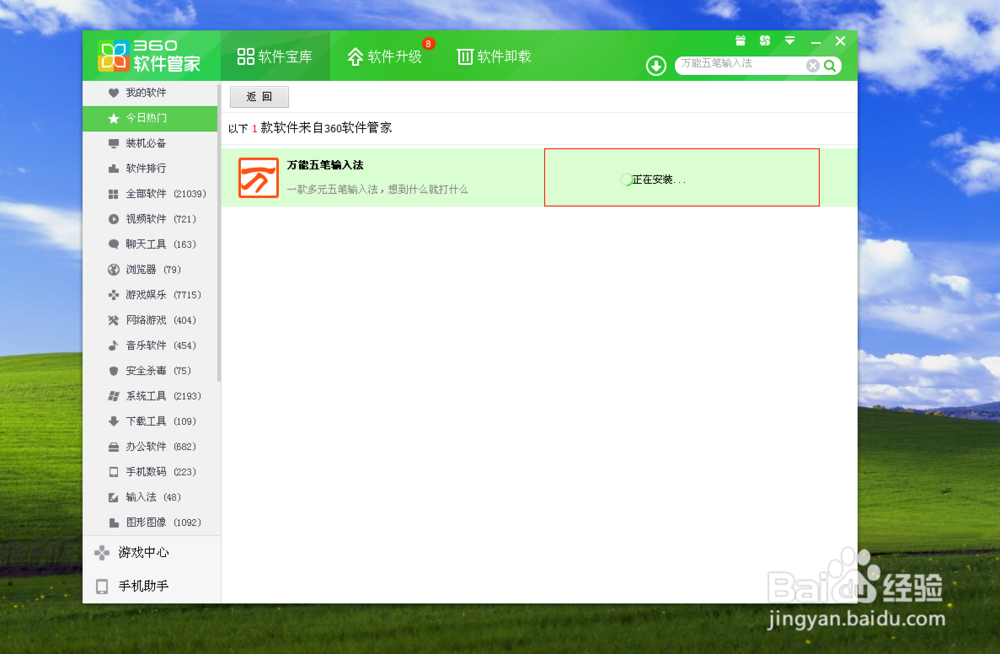Click the star icon beside 今日热门
The width and height of the screenshot is (1000, 654).
tap(114, 118)
